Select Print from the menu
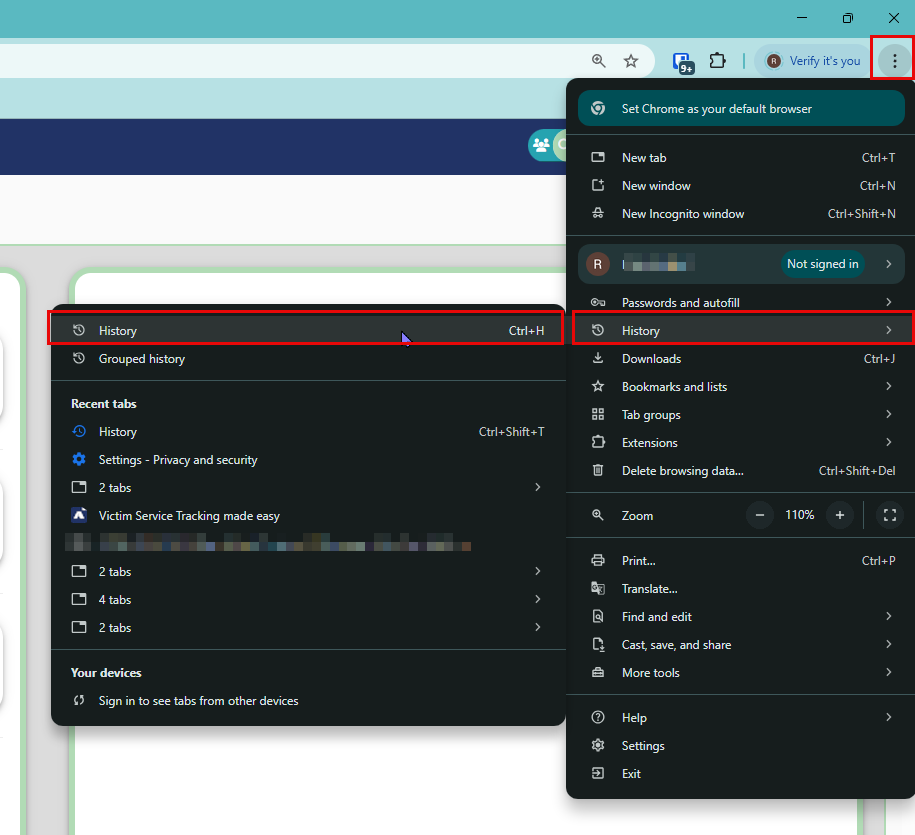 (741, 560)
